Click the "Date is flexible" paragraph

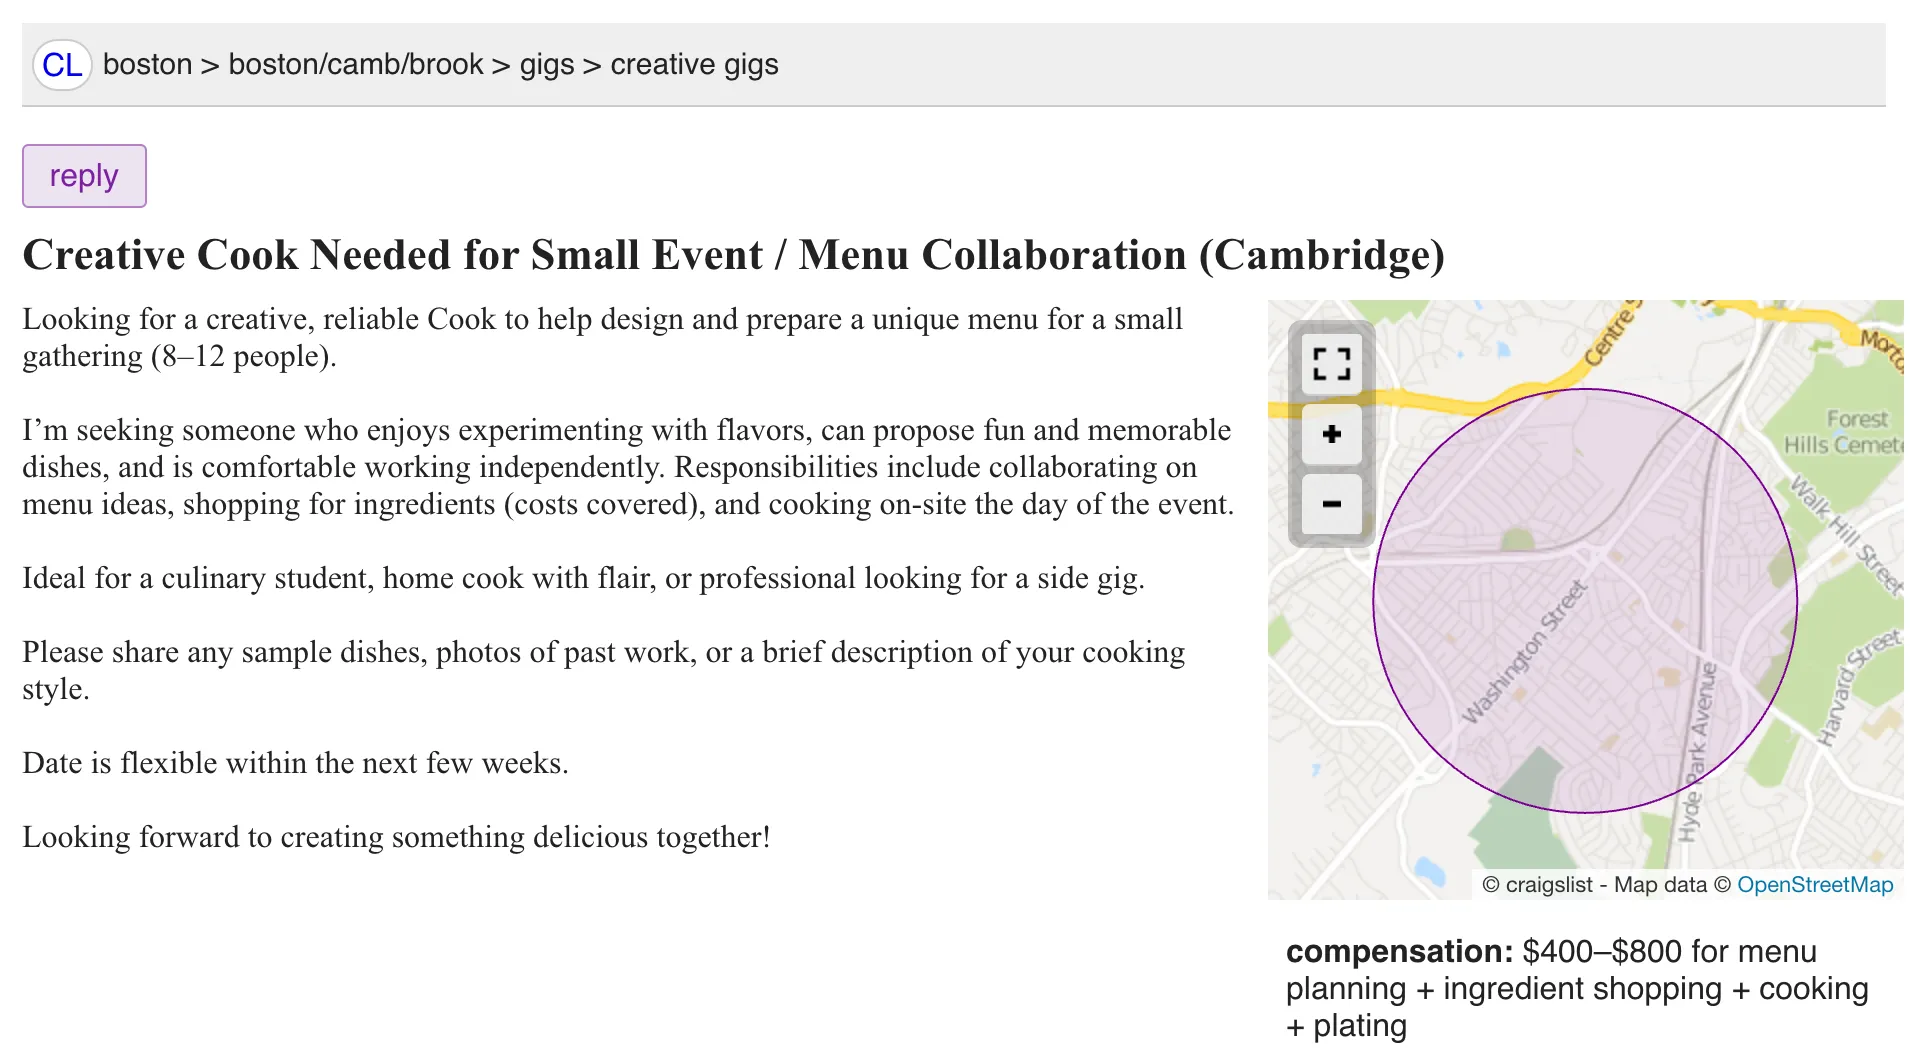pos(295,763)
